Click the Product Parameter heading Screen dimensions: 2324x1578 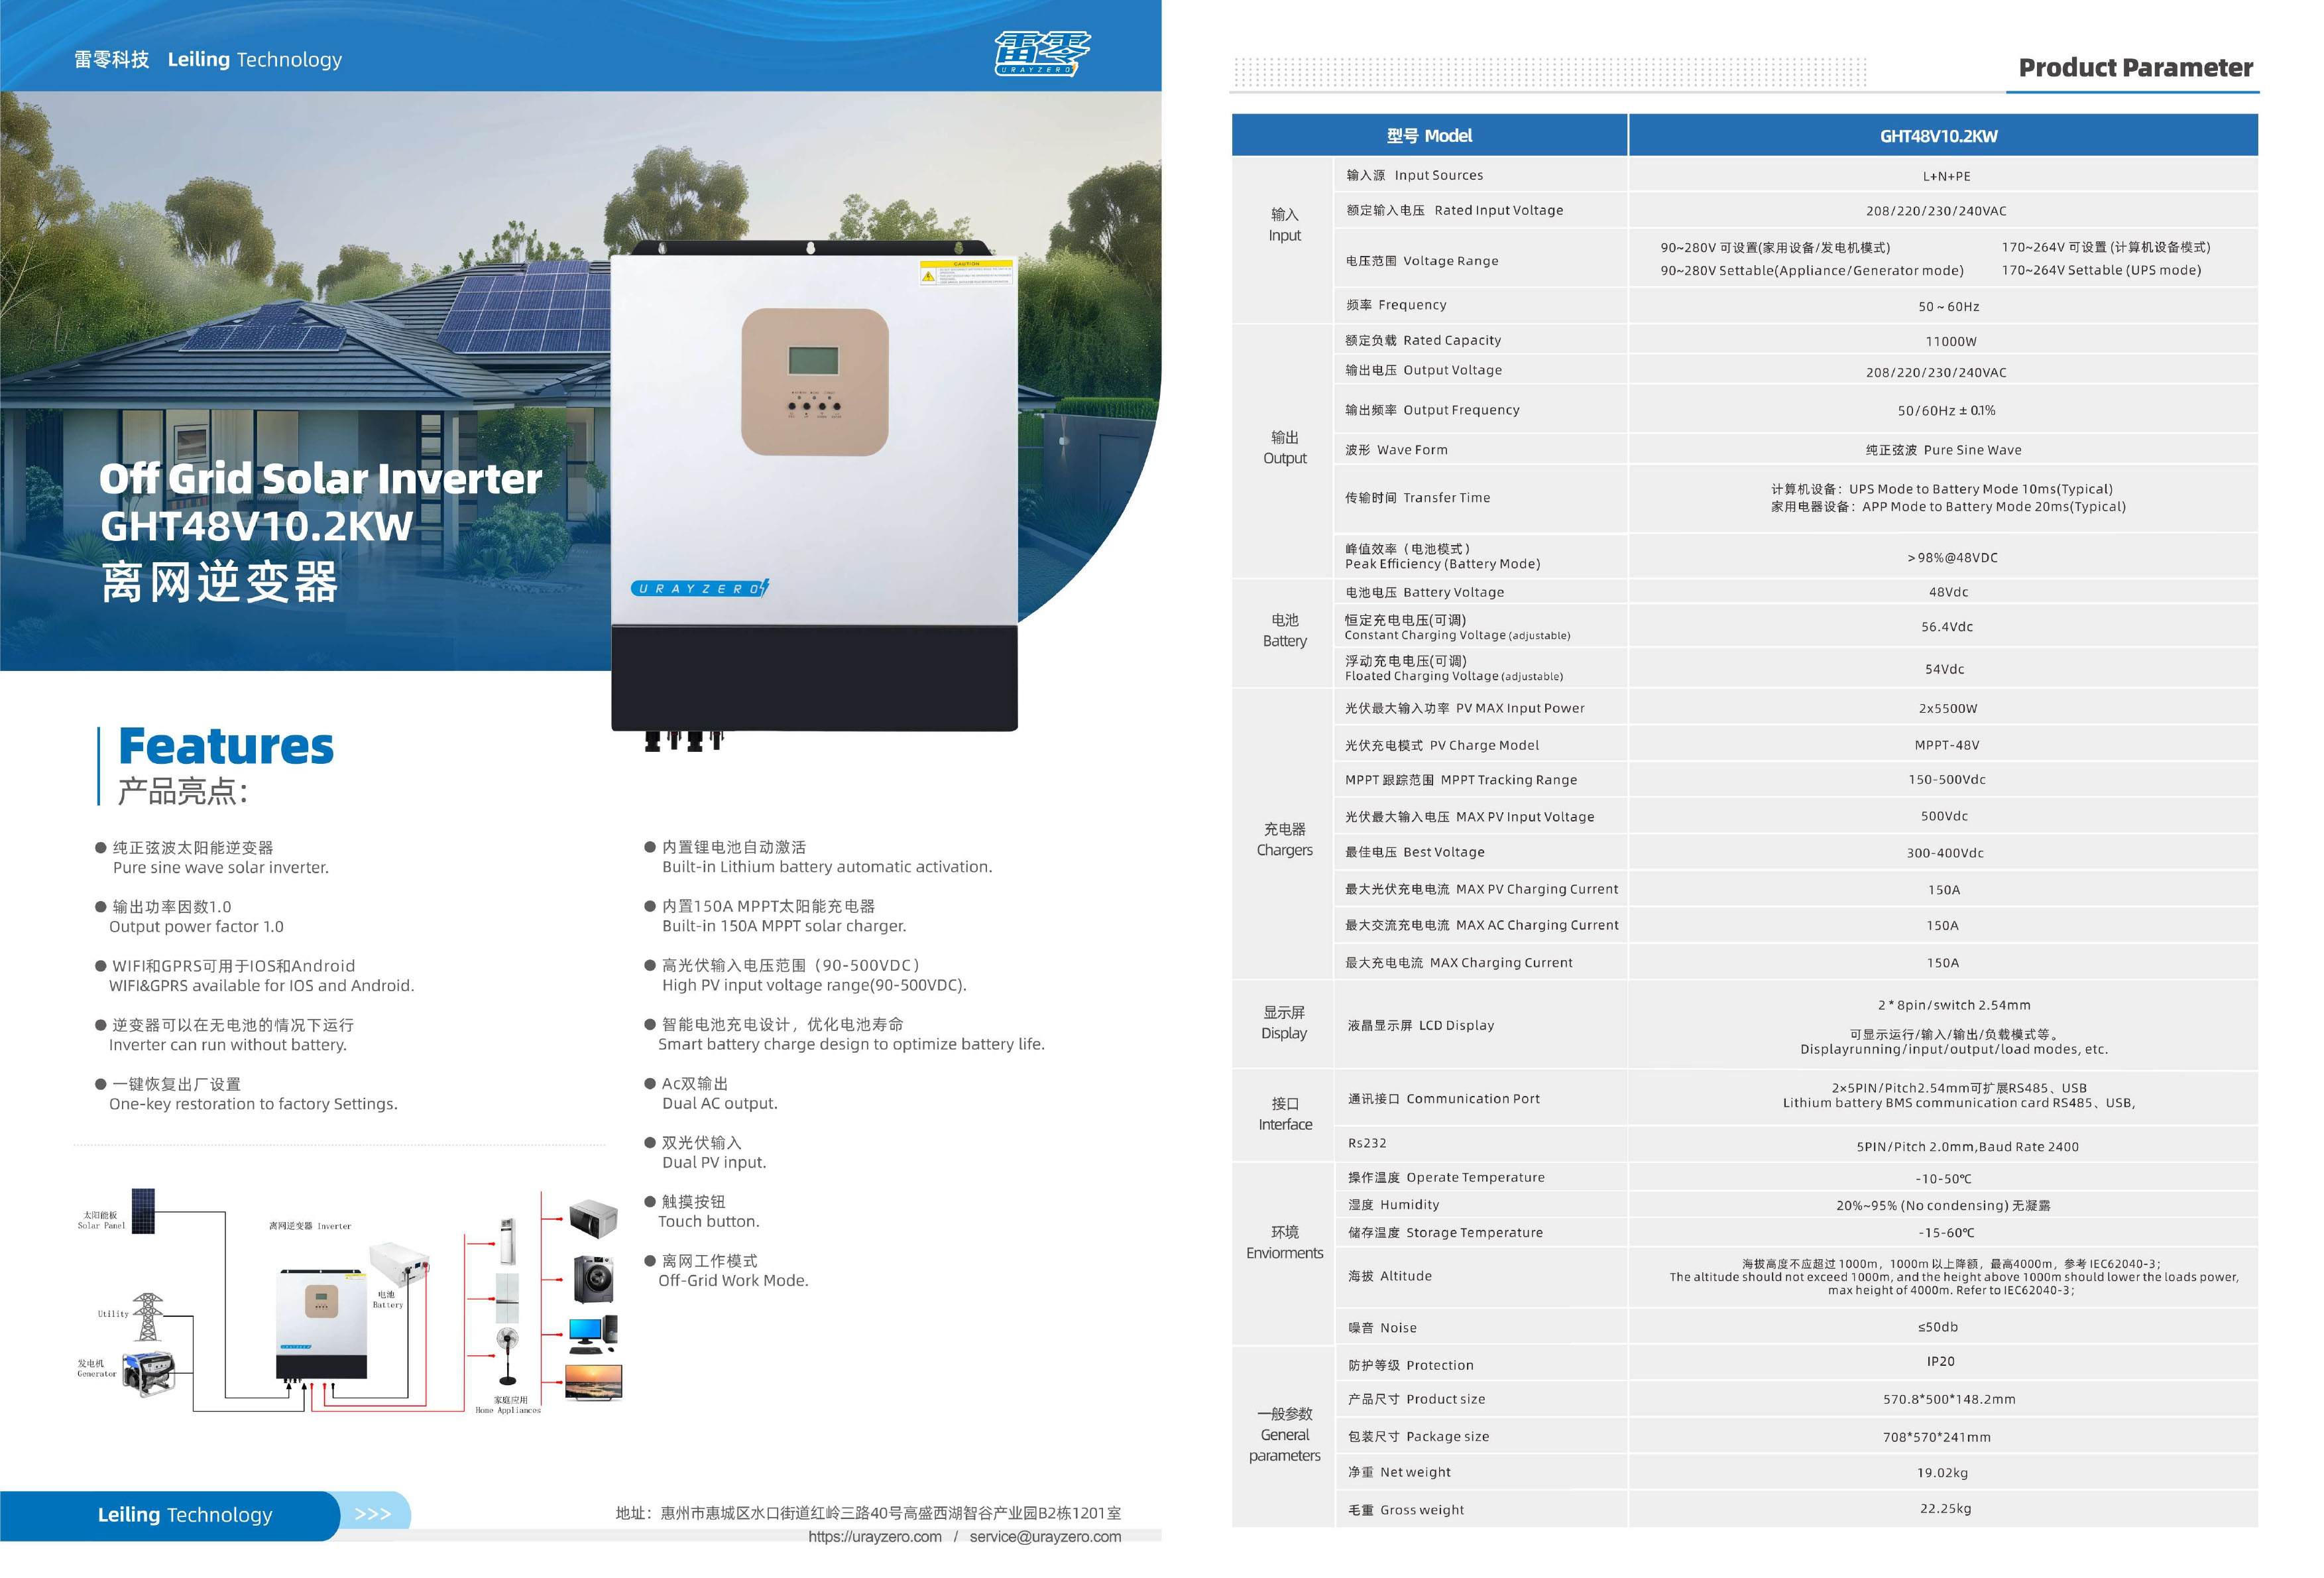tap(2135, 68)
